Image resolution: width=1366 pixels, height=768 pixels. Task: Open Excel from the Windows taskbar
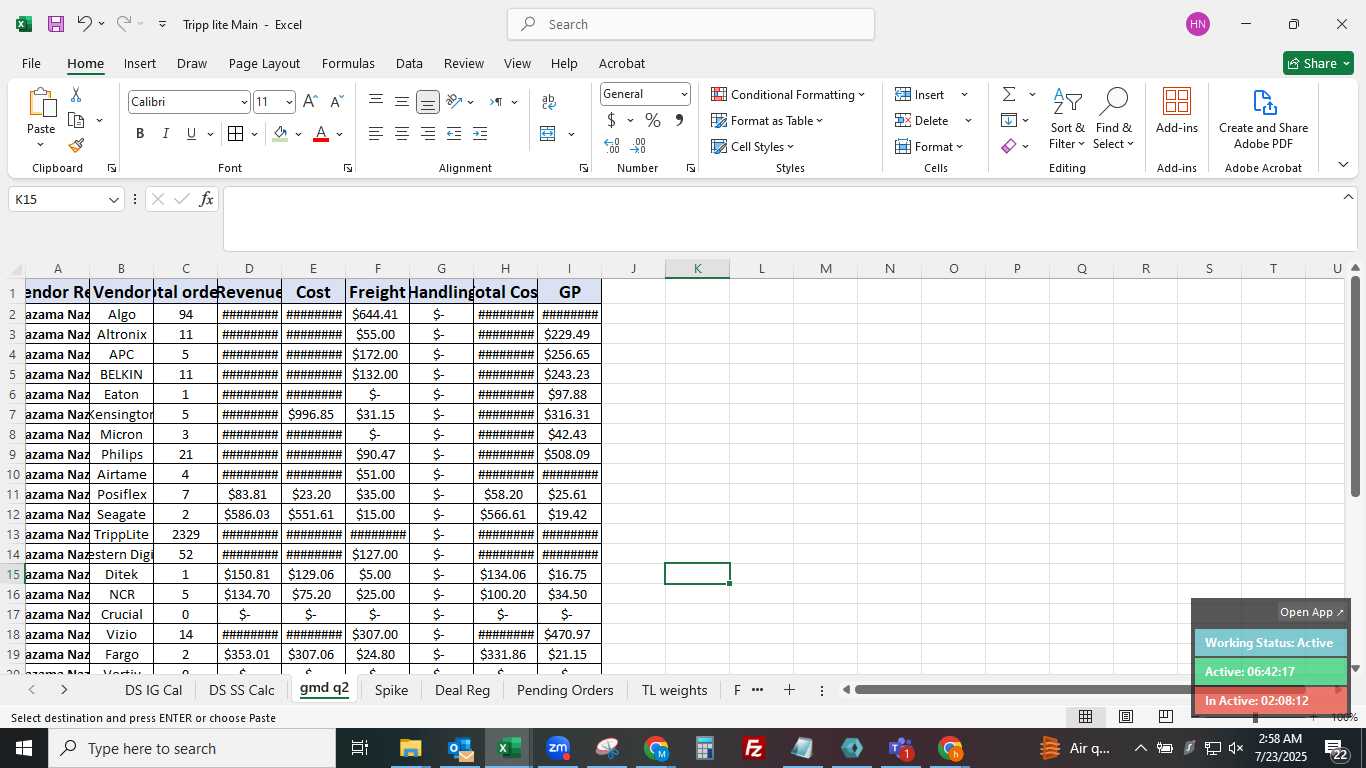[x=509, y=748]
